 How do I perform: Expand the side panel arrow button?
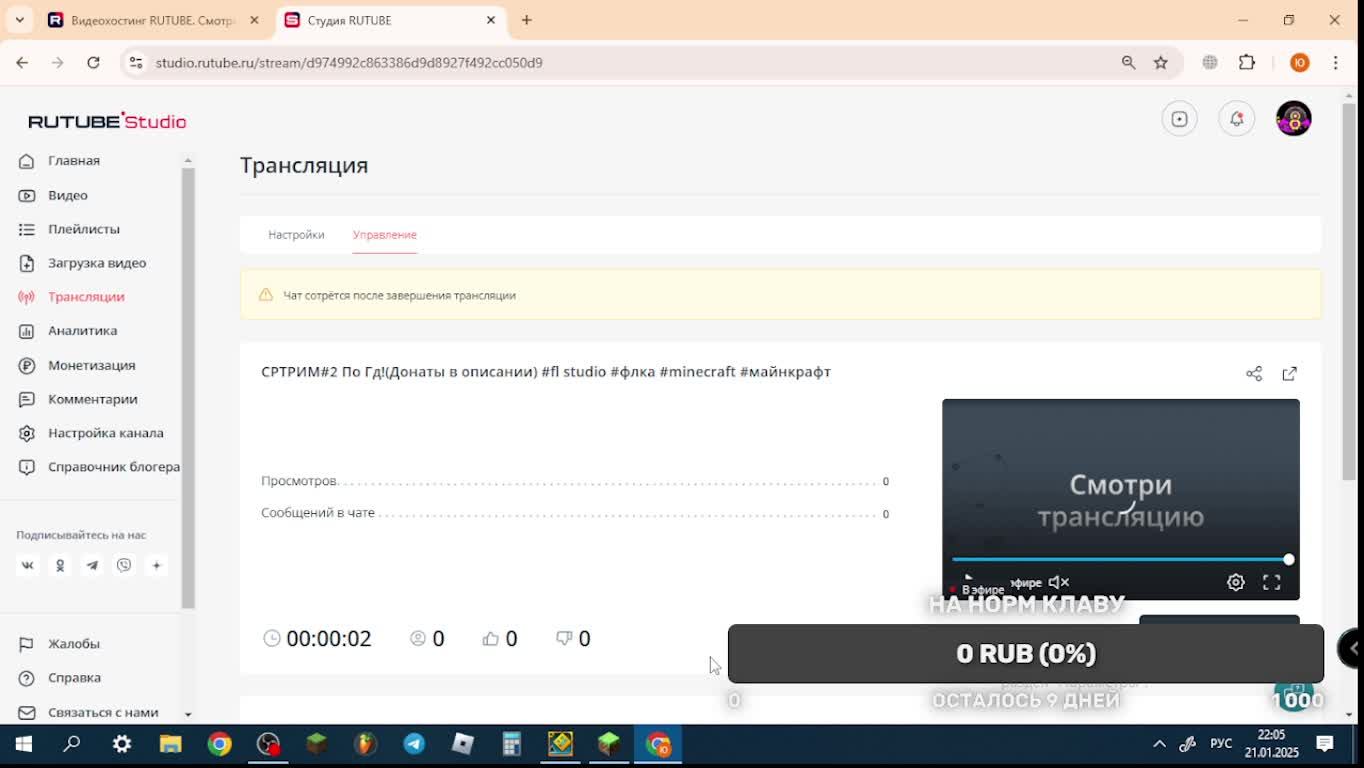(1351, 649)
